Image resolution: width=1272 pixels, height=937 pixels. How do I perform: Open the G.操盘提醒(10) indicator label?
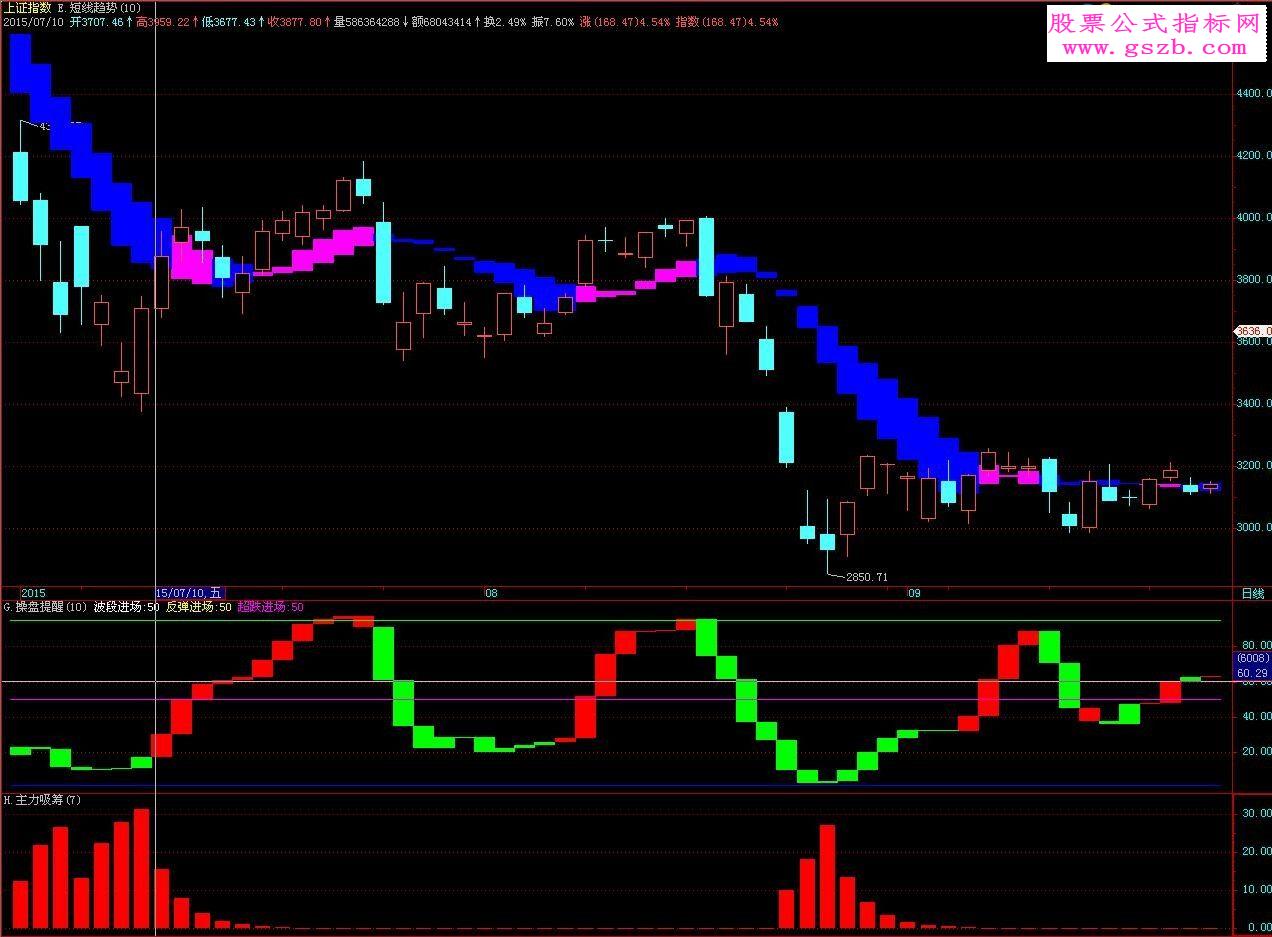45,606
